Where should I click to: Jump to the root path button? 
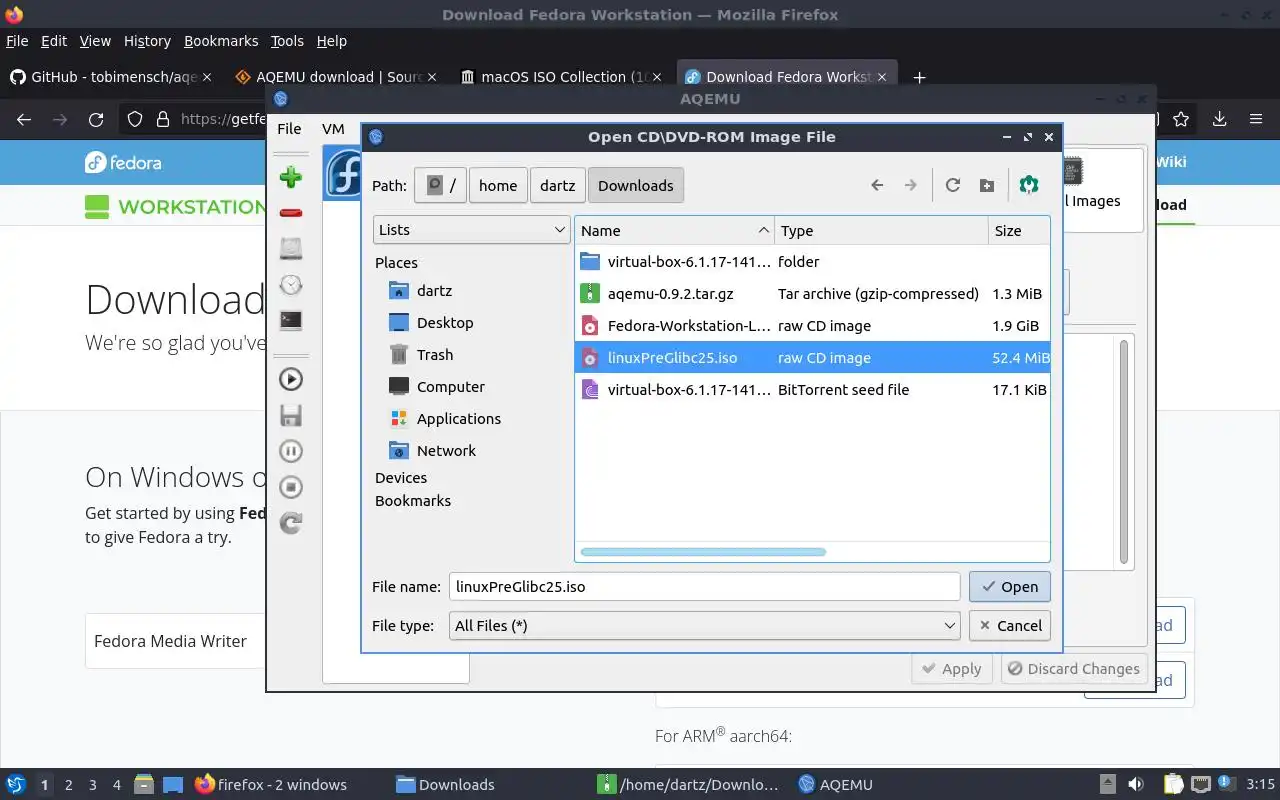coord(440,185)
